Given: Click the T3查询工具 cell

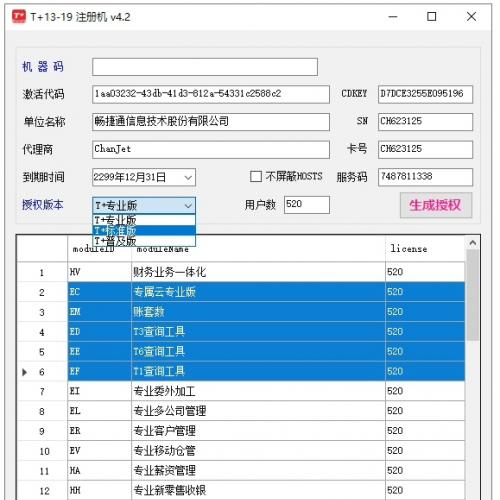Looking at the screenshot, I should click(x=258, y=332).
